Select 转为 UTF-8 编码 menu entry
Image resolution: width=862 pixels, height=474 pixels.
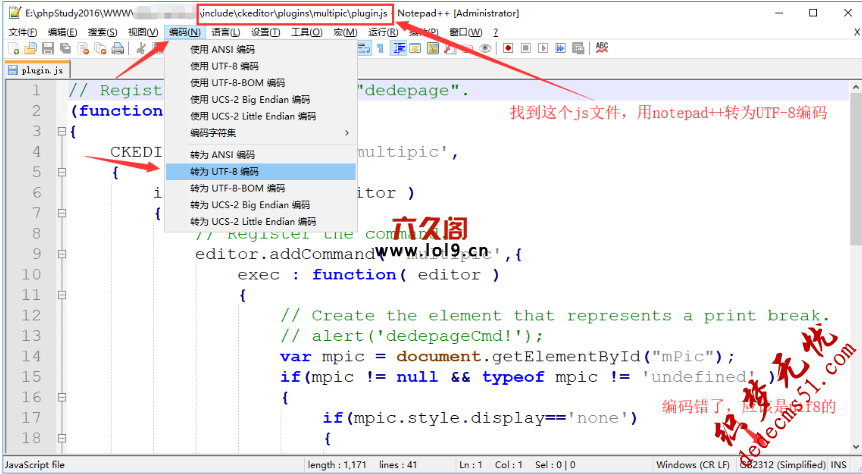tap(223, 172)
